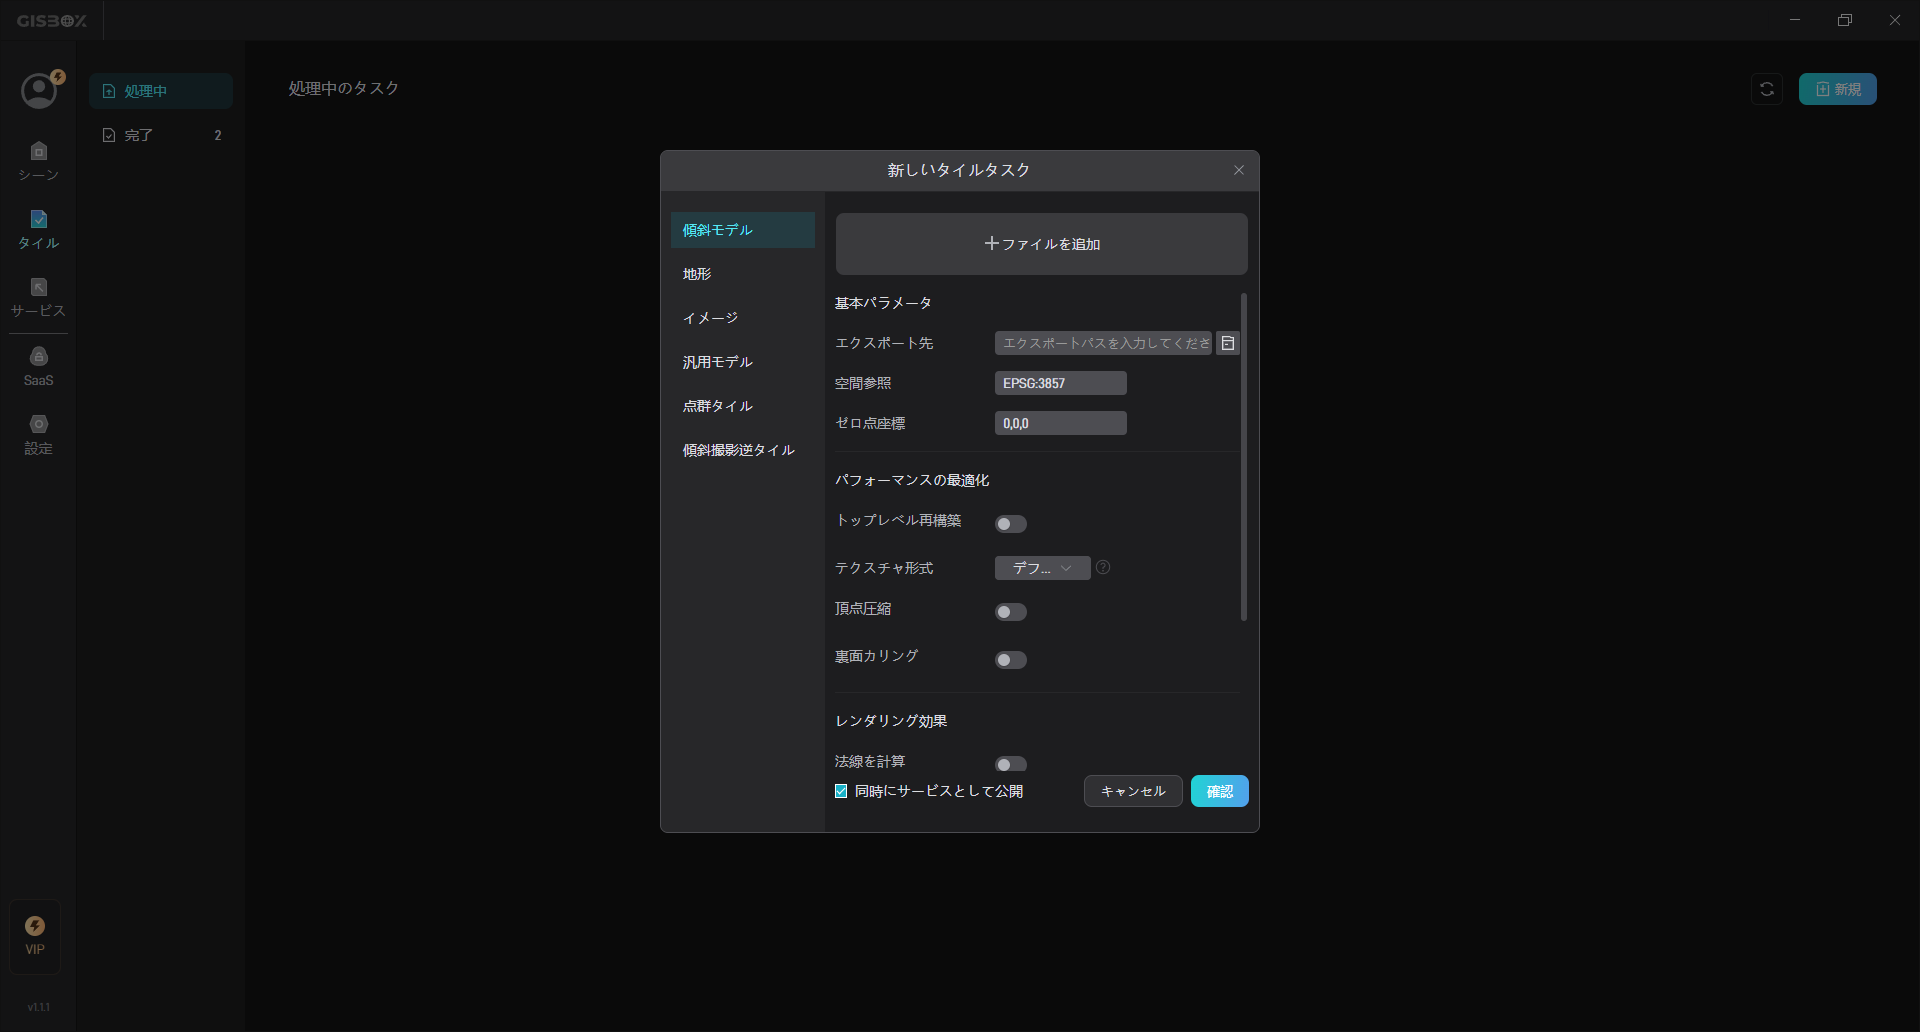Viewport: 1920px width, 1032px height.
Task: Click the 確認 button
Action: [1219, 791]
